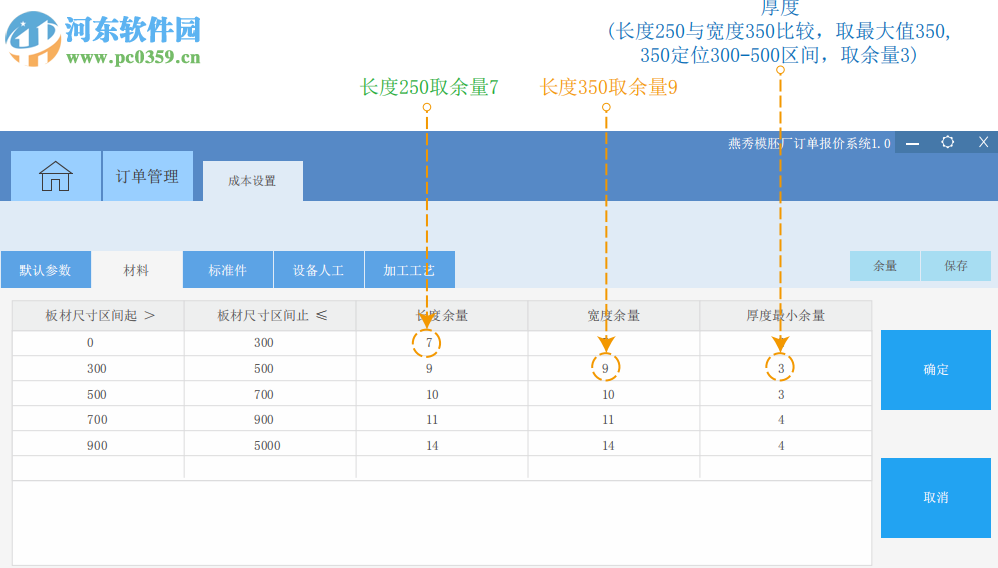Select start value 300 in second row

click(x=99, y=368)
